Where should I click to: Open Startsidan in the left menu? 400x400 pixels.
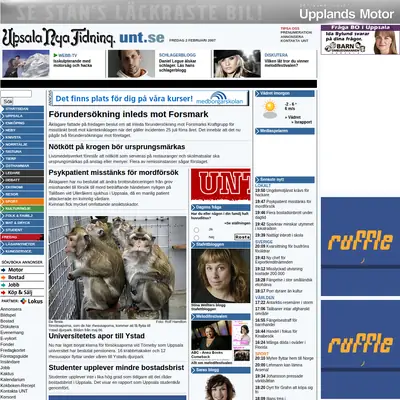tap(22, 109)
